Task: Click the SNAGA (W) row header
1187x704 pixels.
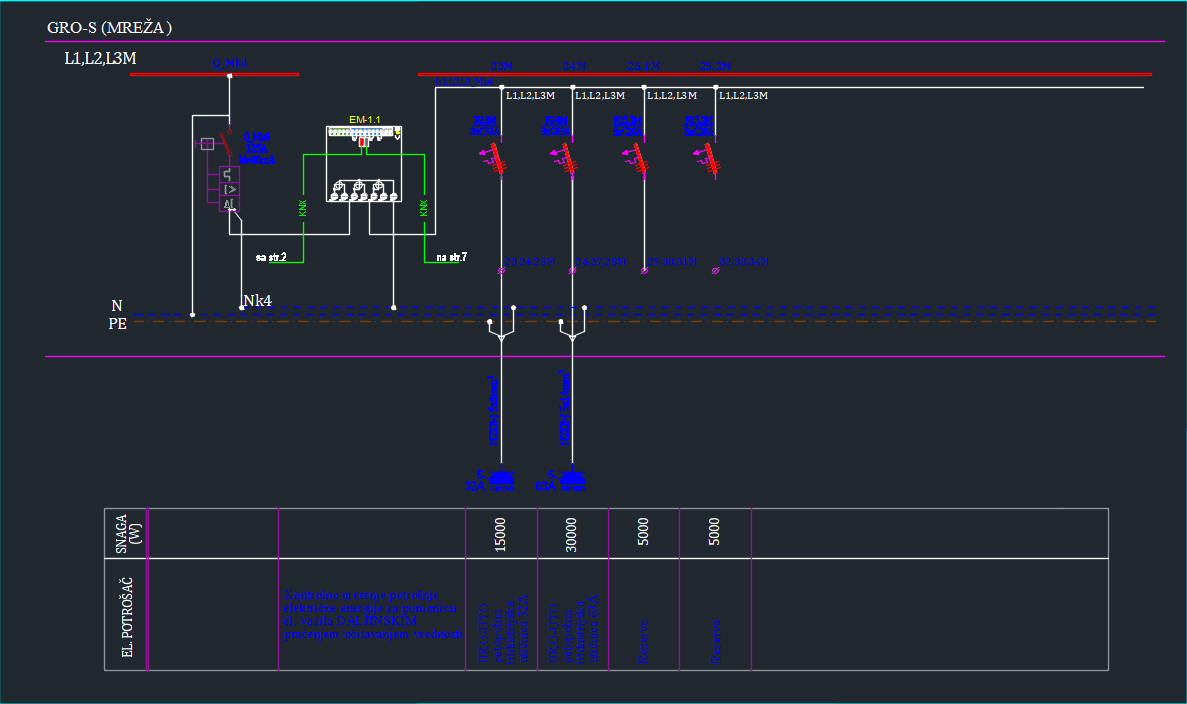Action: pos(126,534)
